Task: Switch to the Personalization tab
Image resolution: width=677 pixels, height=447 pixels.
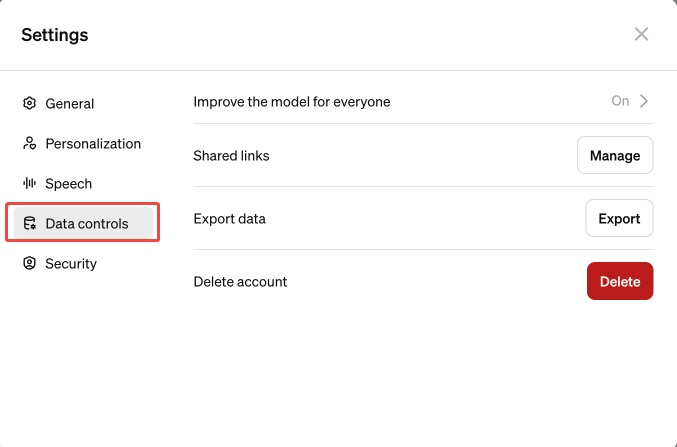Action: (x=93, y=143)
